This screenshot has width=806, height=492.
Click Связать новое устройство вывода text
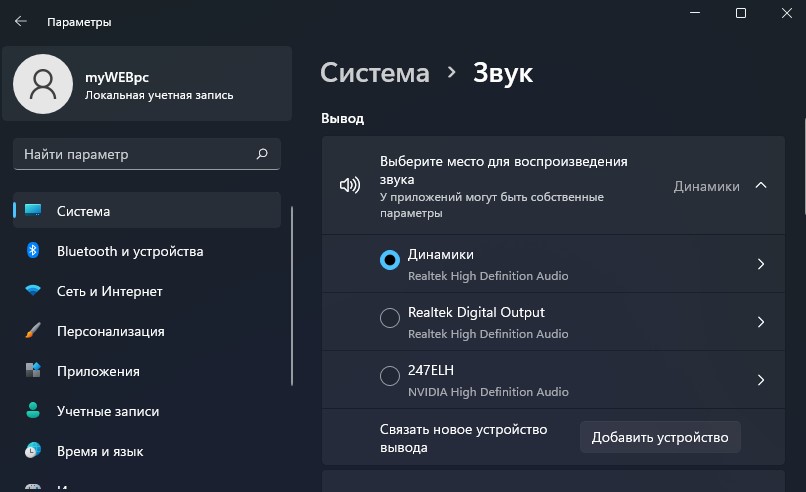464,438
